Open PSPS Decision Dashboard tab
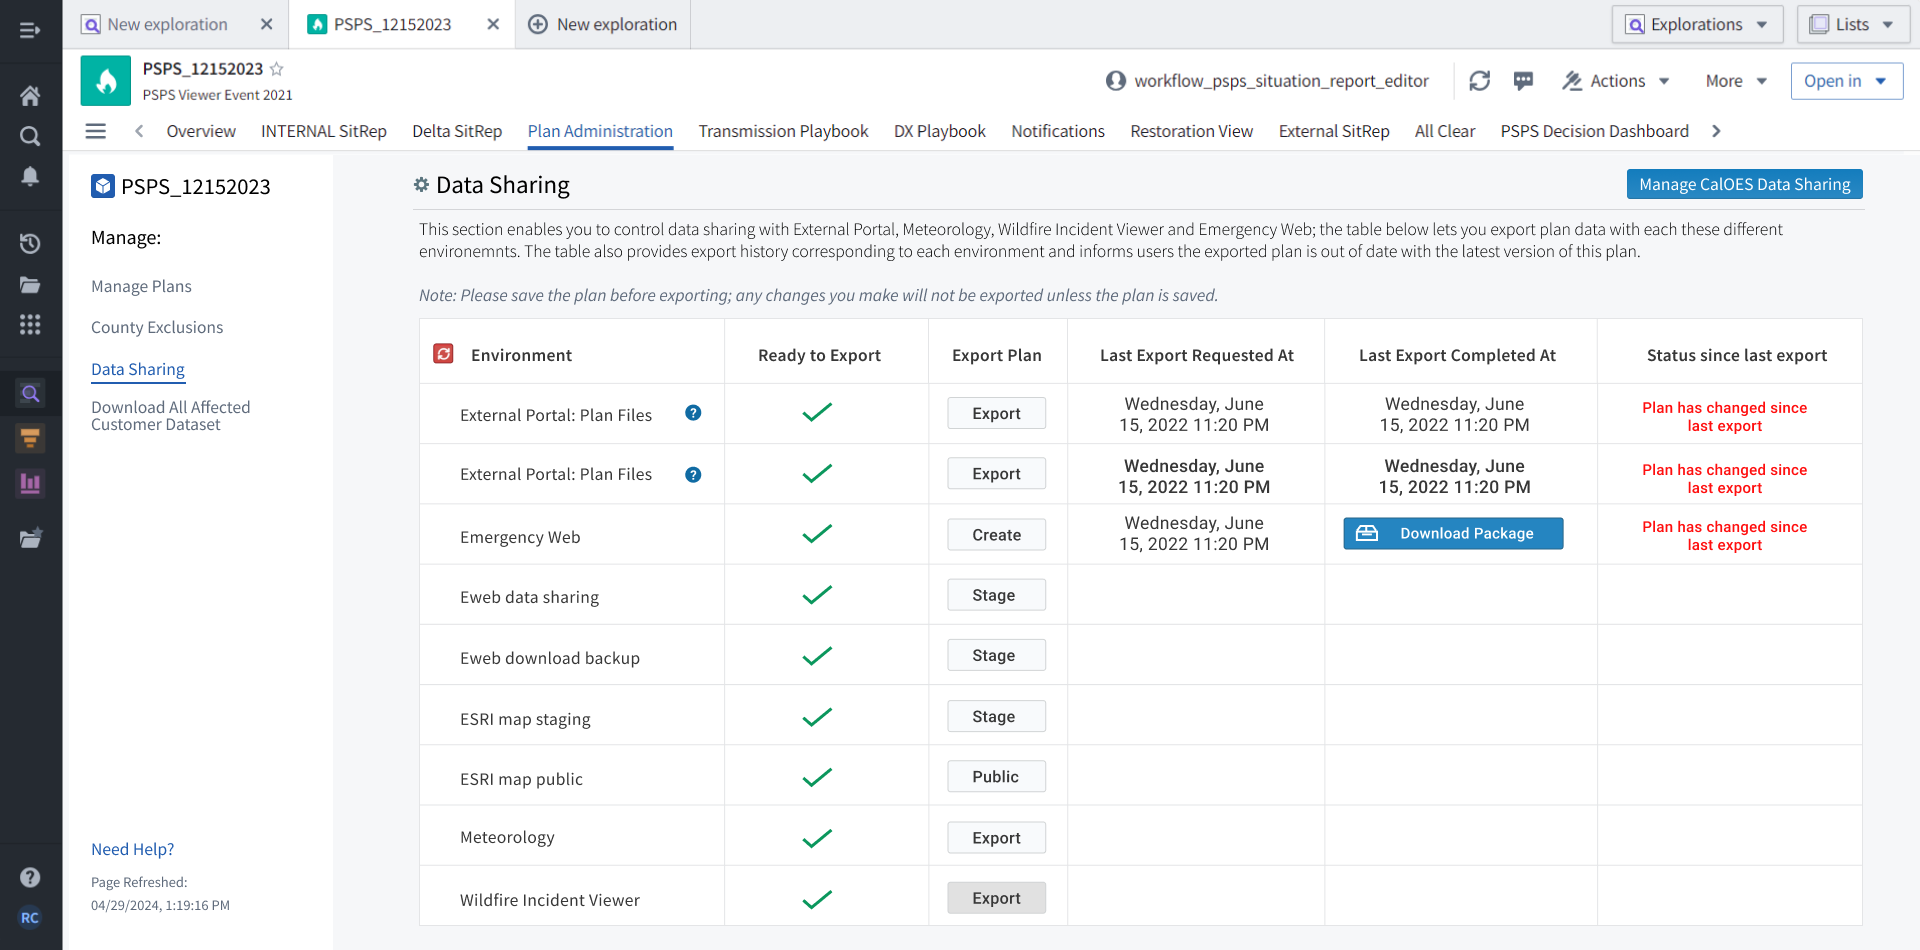This screenshot has height=950, width=1920. click(x=1594, y=131)
